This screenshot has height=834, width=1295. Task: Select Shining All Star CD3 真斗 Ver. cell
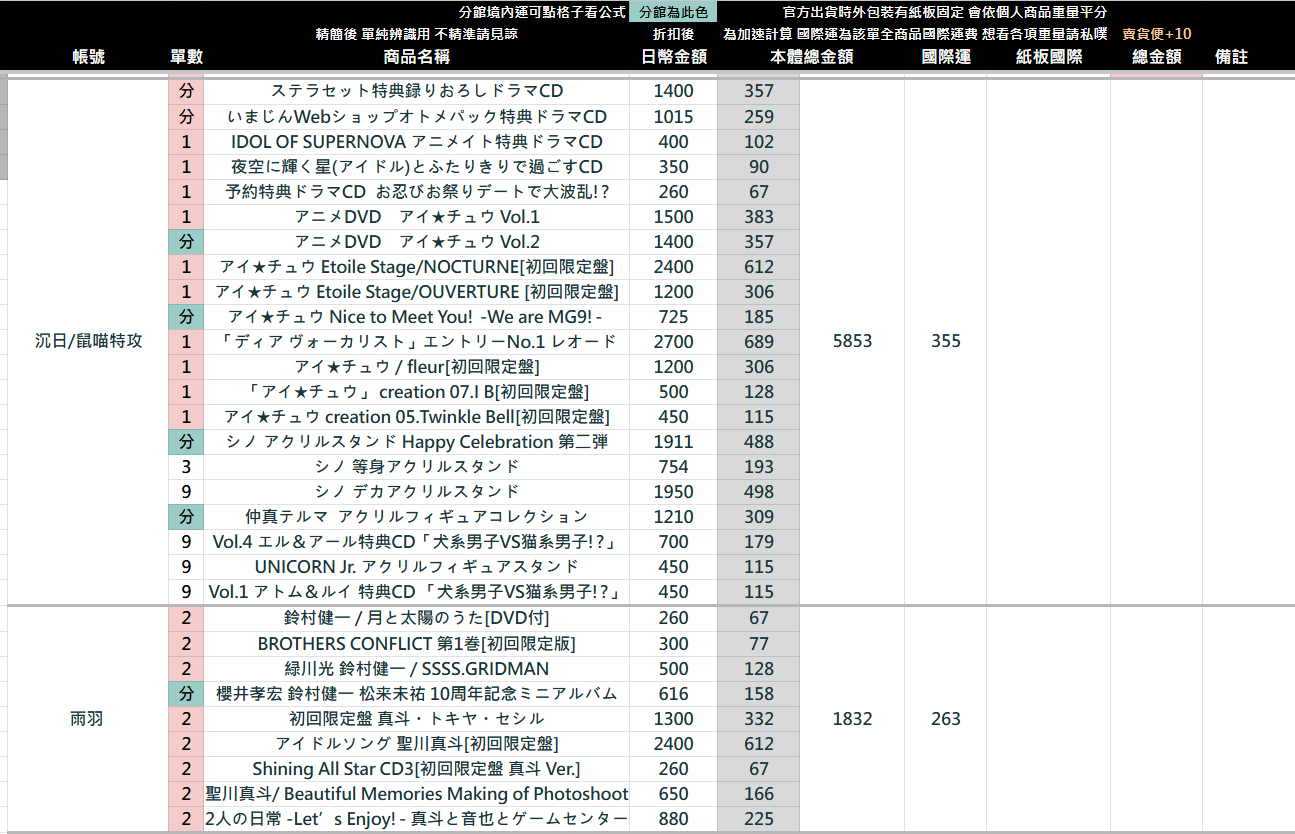[x=416, y=769]
